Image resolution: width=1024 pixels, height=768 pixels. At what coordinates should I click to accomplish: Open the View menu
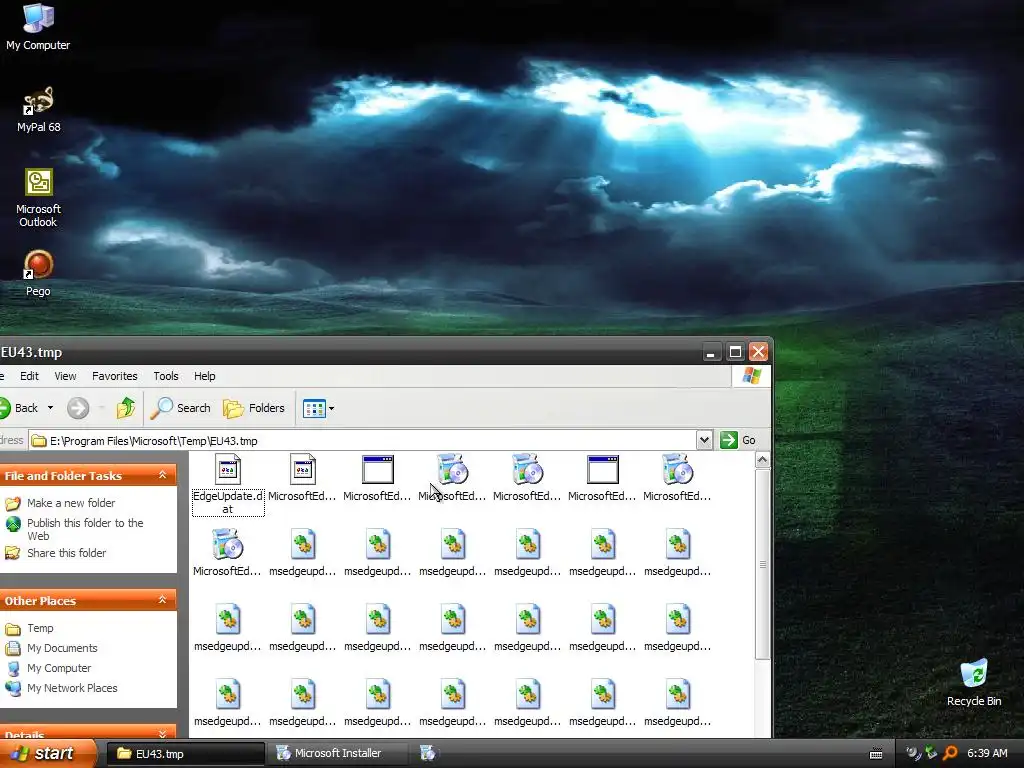[x=65, y=376]
